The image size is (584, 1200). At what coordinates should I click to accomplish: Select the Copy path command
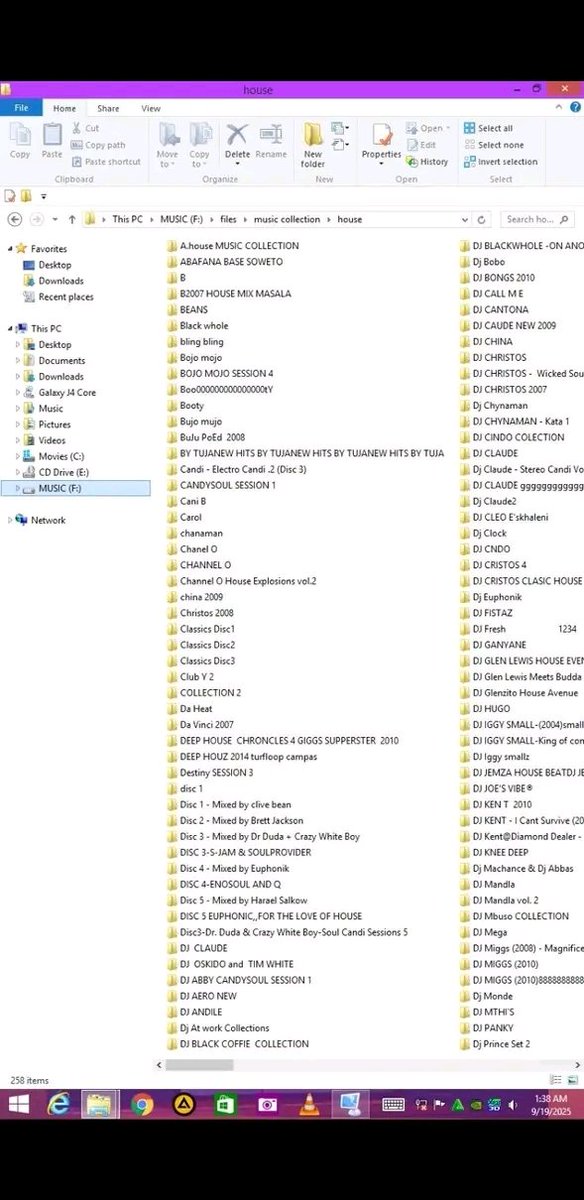point(97,145)
